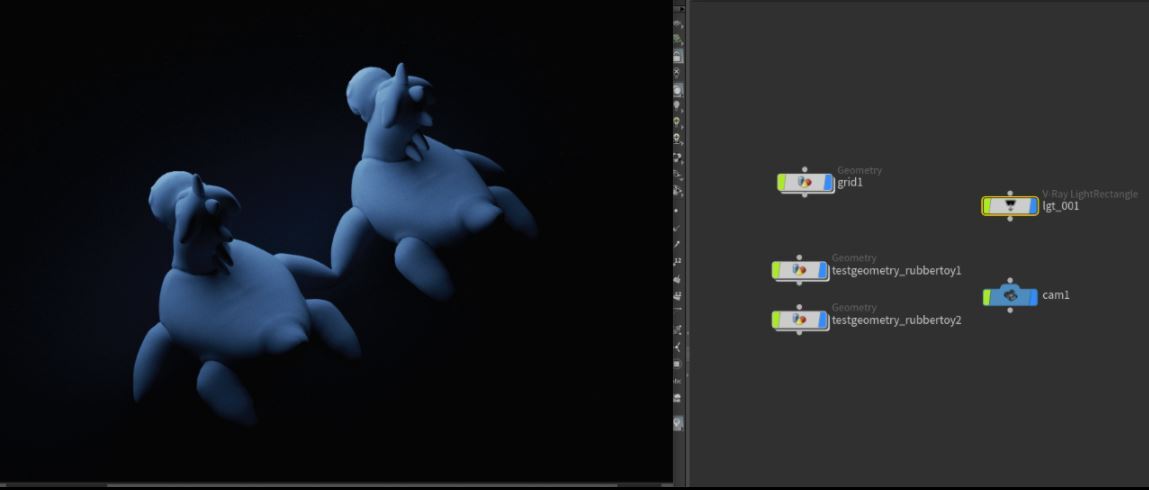Viewport: 1149px width, 490px height.
Task: Click the small arrow atop the display toolbar
Action: point(680,9)
